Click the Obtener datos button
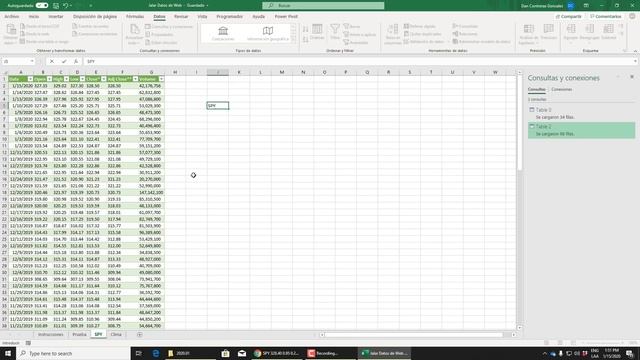This screenshot has height=360, width=640. (x=11, y=33)
